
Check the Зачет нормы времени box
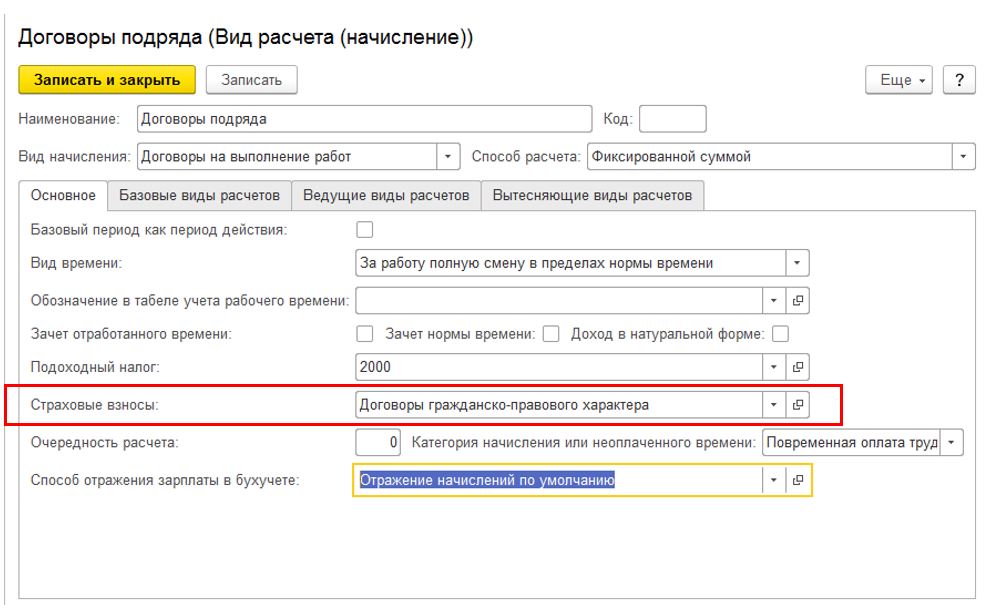(551, 334)
